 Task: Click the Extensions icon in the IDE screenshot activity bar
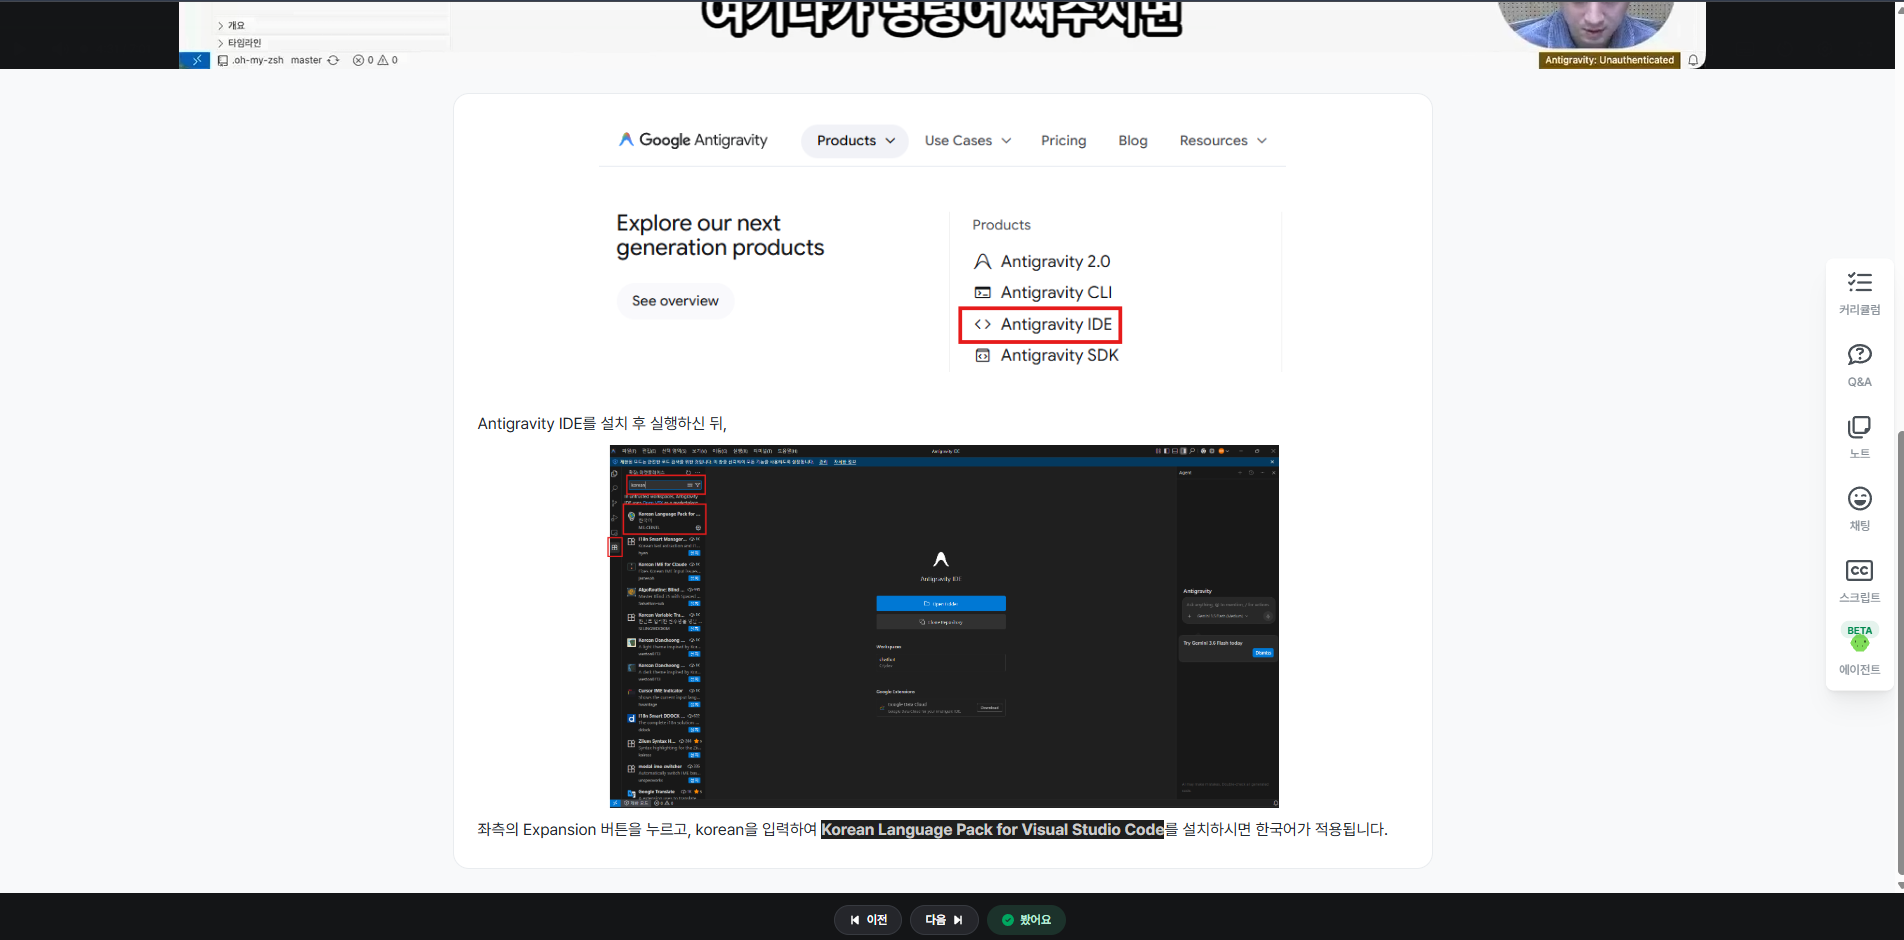click(x=615, y=547)
